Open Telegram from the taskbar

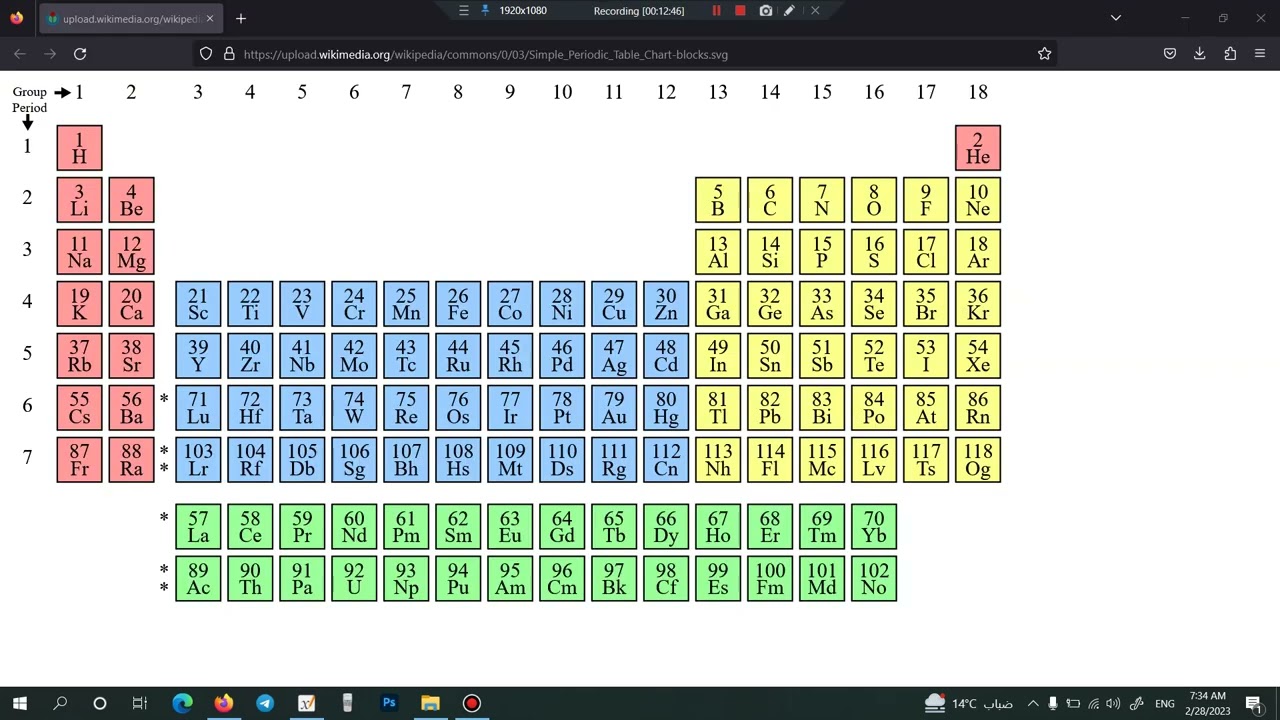click(265, 703)
